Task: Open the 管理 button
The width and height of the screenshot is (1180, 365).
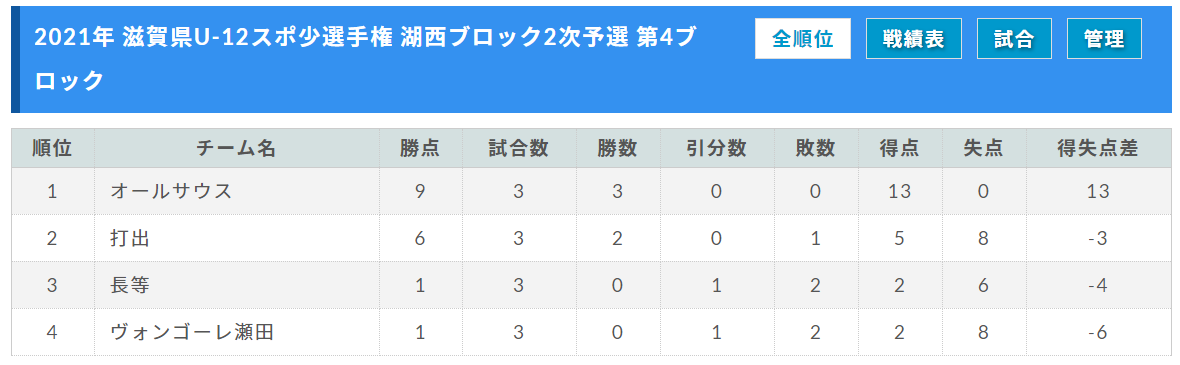Action: point(1104,39)
